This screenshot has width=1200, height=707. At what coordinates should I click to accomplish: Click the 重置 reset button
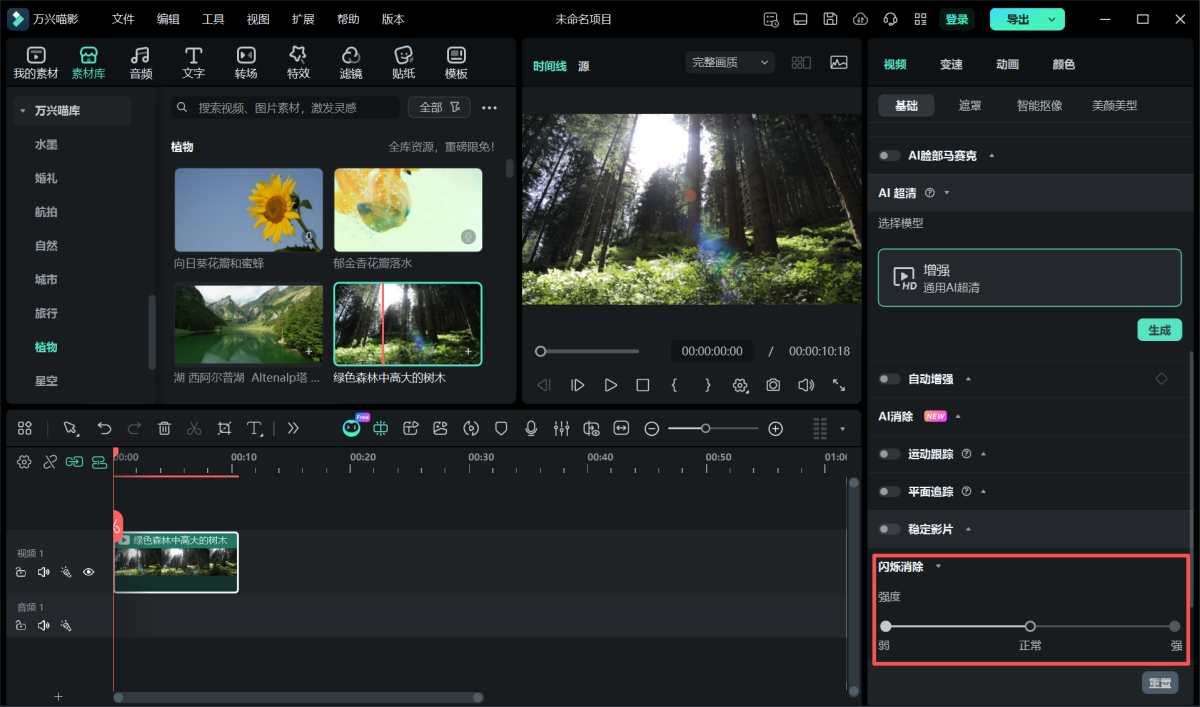1160,683
